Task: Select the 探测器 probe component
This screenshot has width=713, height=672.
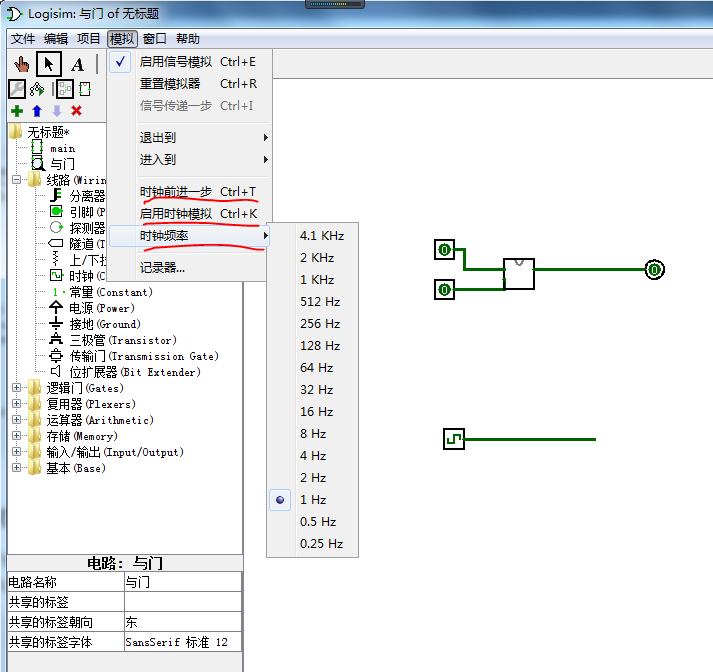Action: point(77,228)
